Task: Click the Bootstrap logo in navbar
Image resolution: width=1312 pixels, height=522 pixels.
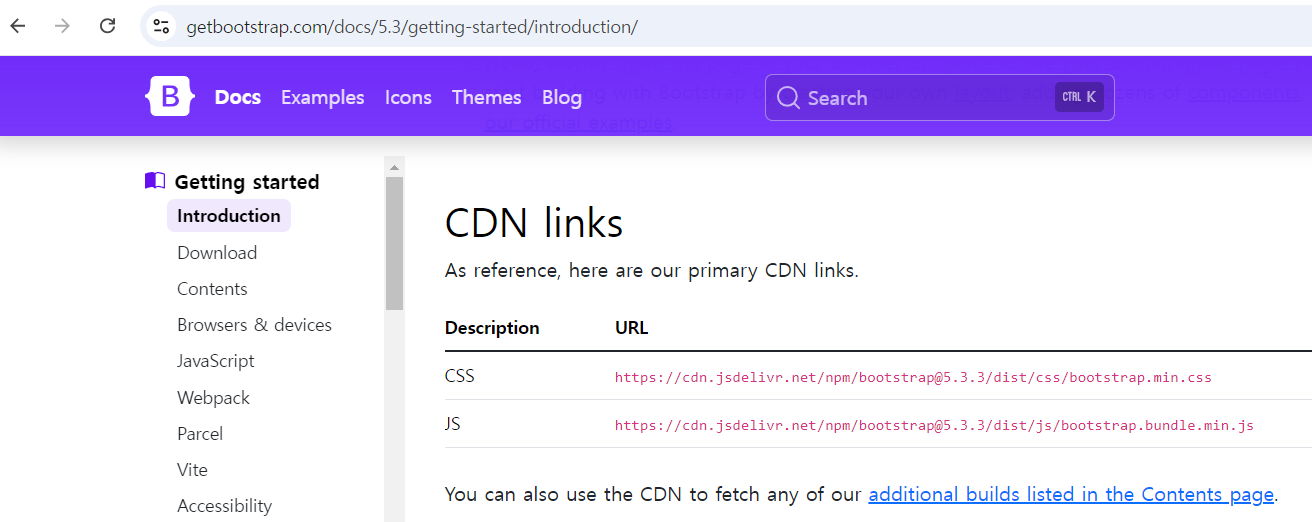Action: (x=170, y=97)
